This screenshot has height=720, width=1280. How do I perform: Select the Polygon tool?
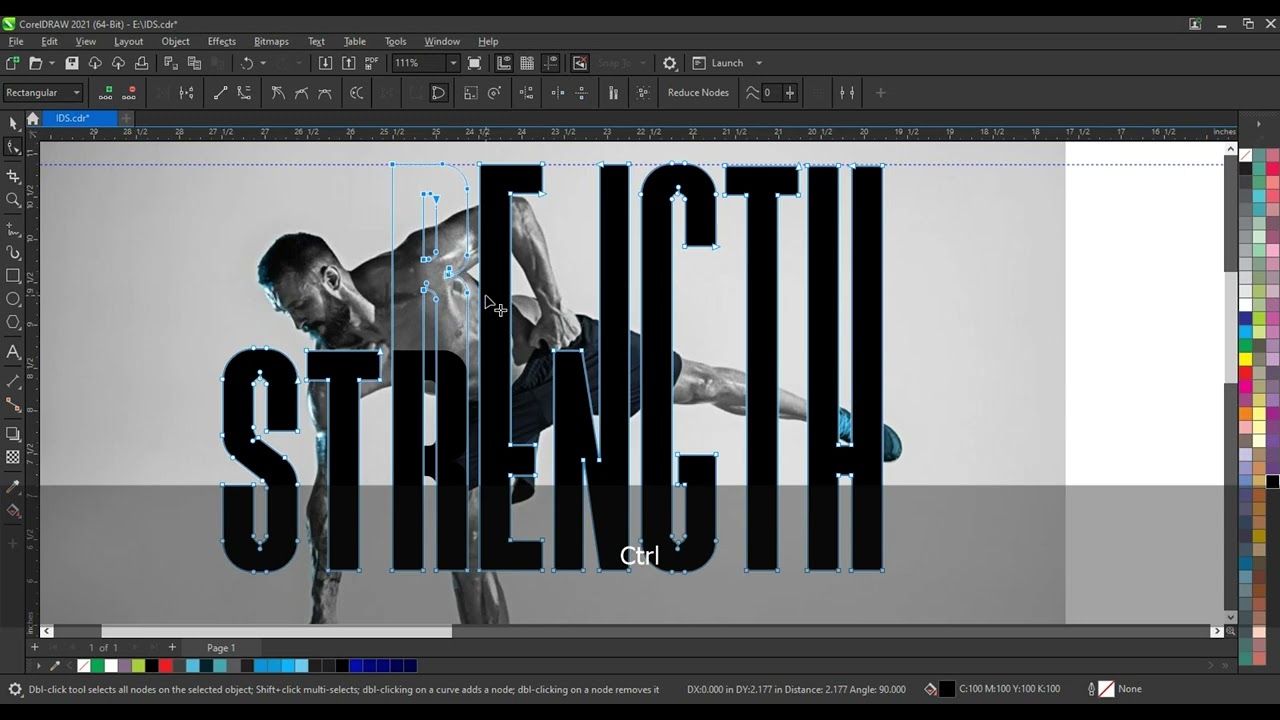pos(13,322)
